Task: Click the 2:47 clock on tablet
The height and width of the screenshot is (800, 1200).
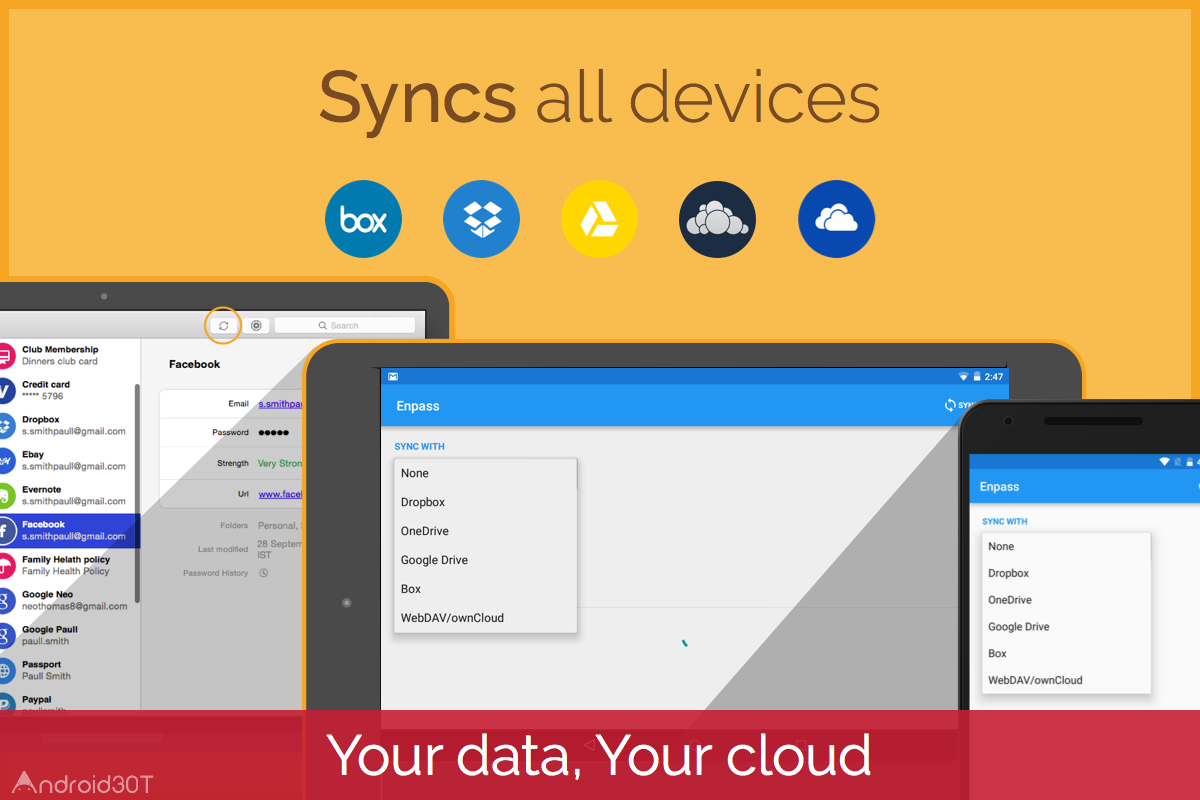Action: click(x=993, y=377)
